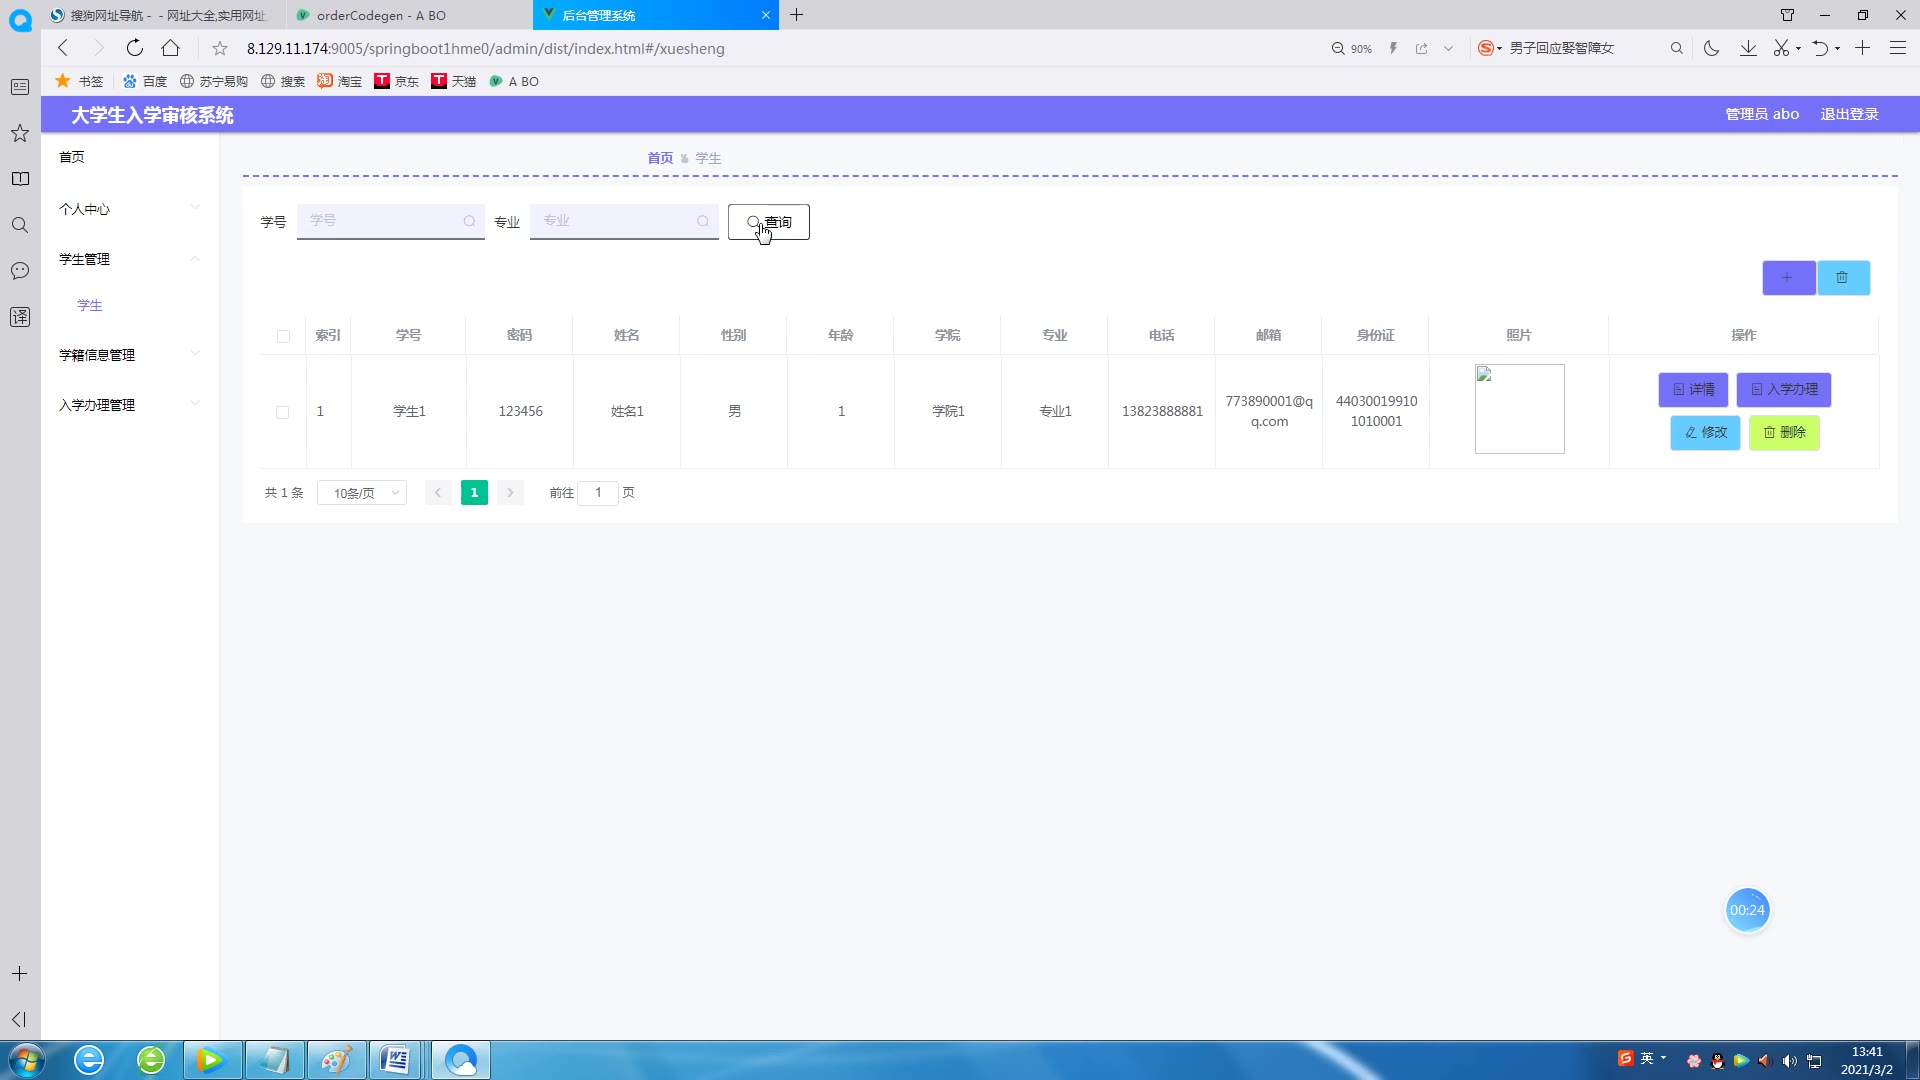Check the row checkbox for 学生1
The height and width of the screenshot is (1080, 1920).
[283, 412]
